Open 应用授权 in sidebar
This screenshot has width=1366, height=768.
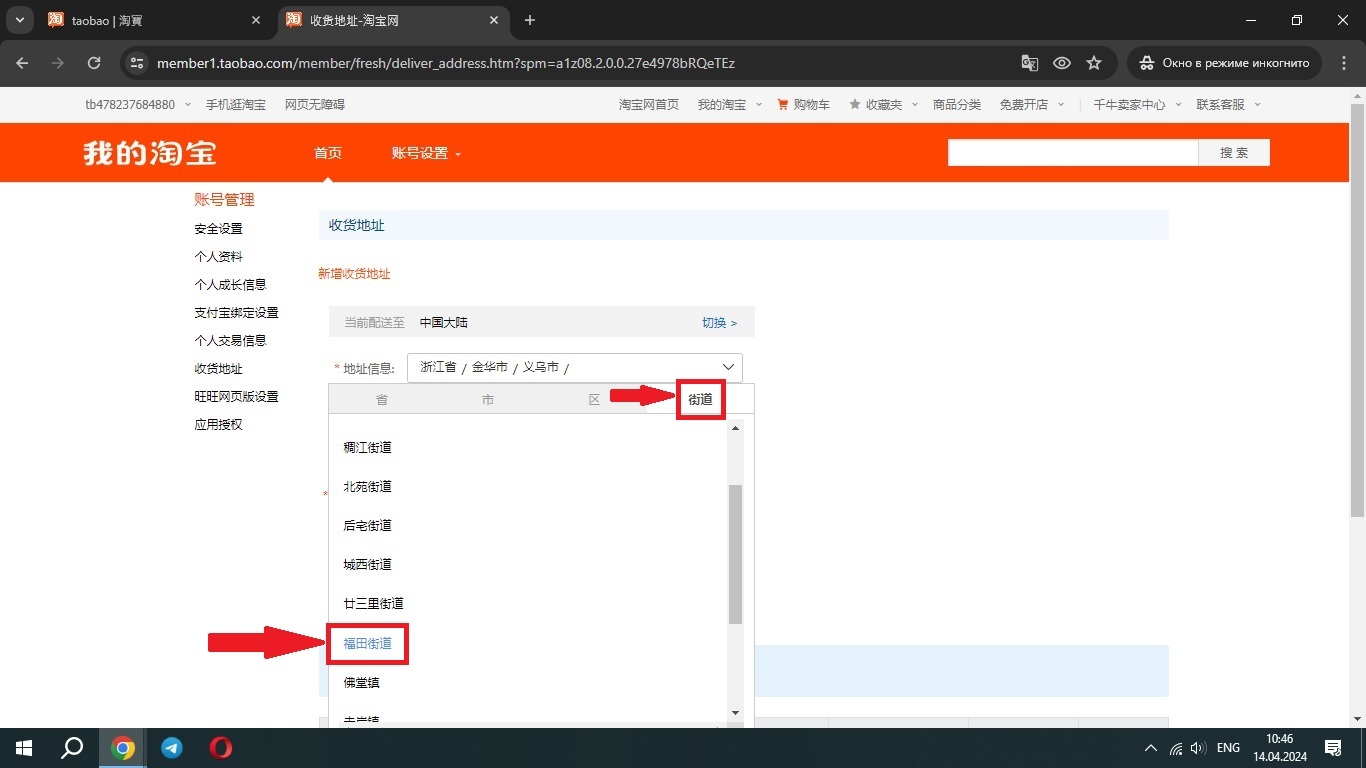(x=218, y=424)
